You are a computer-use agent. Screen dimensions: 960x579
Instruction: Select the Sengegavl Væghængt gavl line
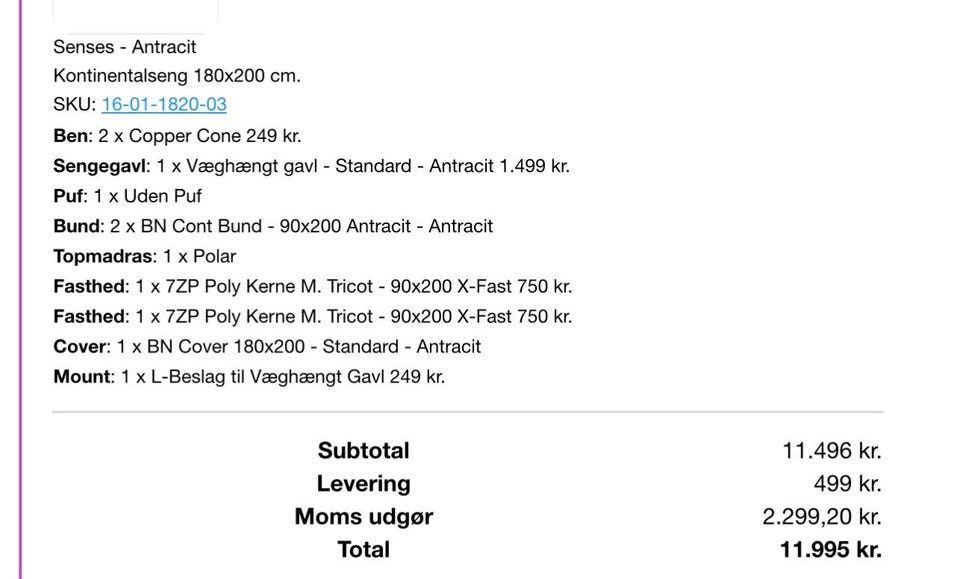point(311,166)
